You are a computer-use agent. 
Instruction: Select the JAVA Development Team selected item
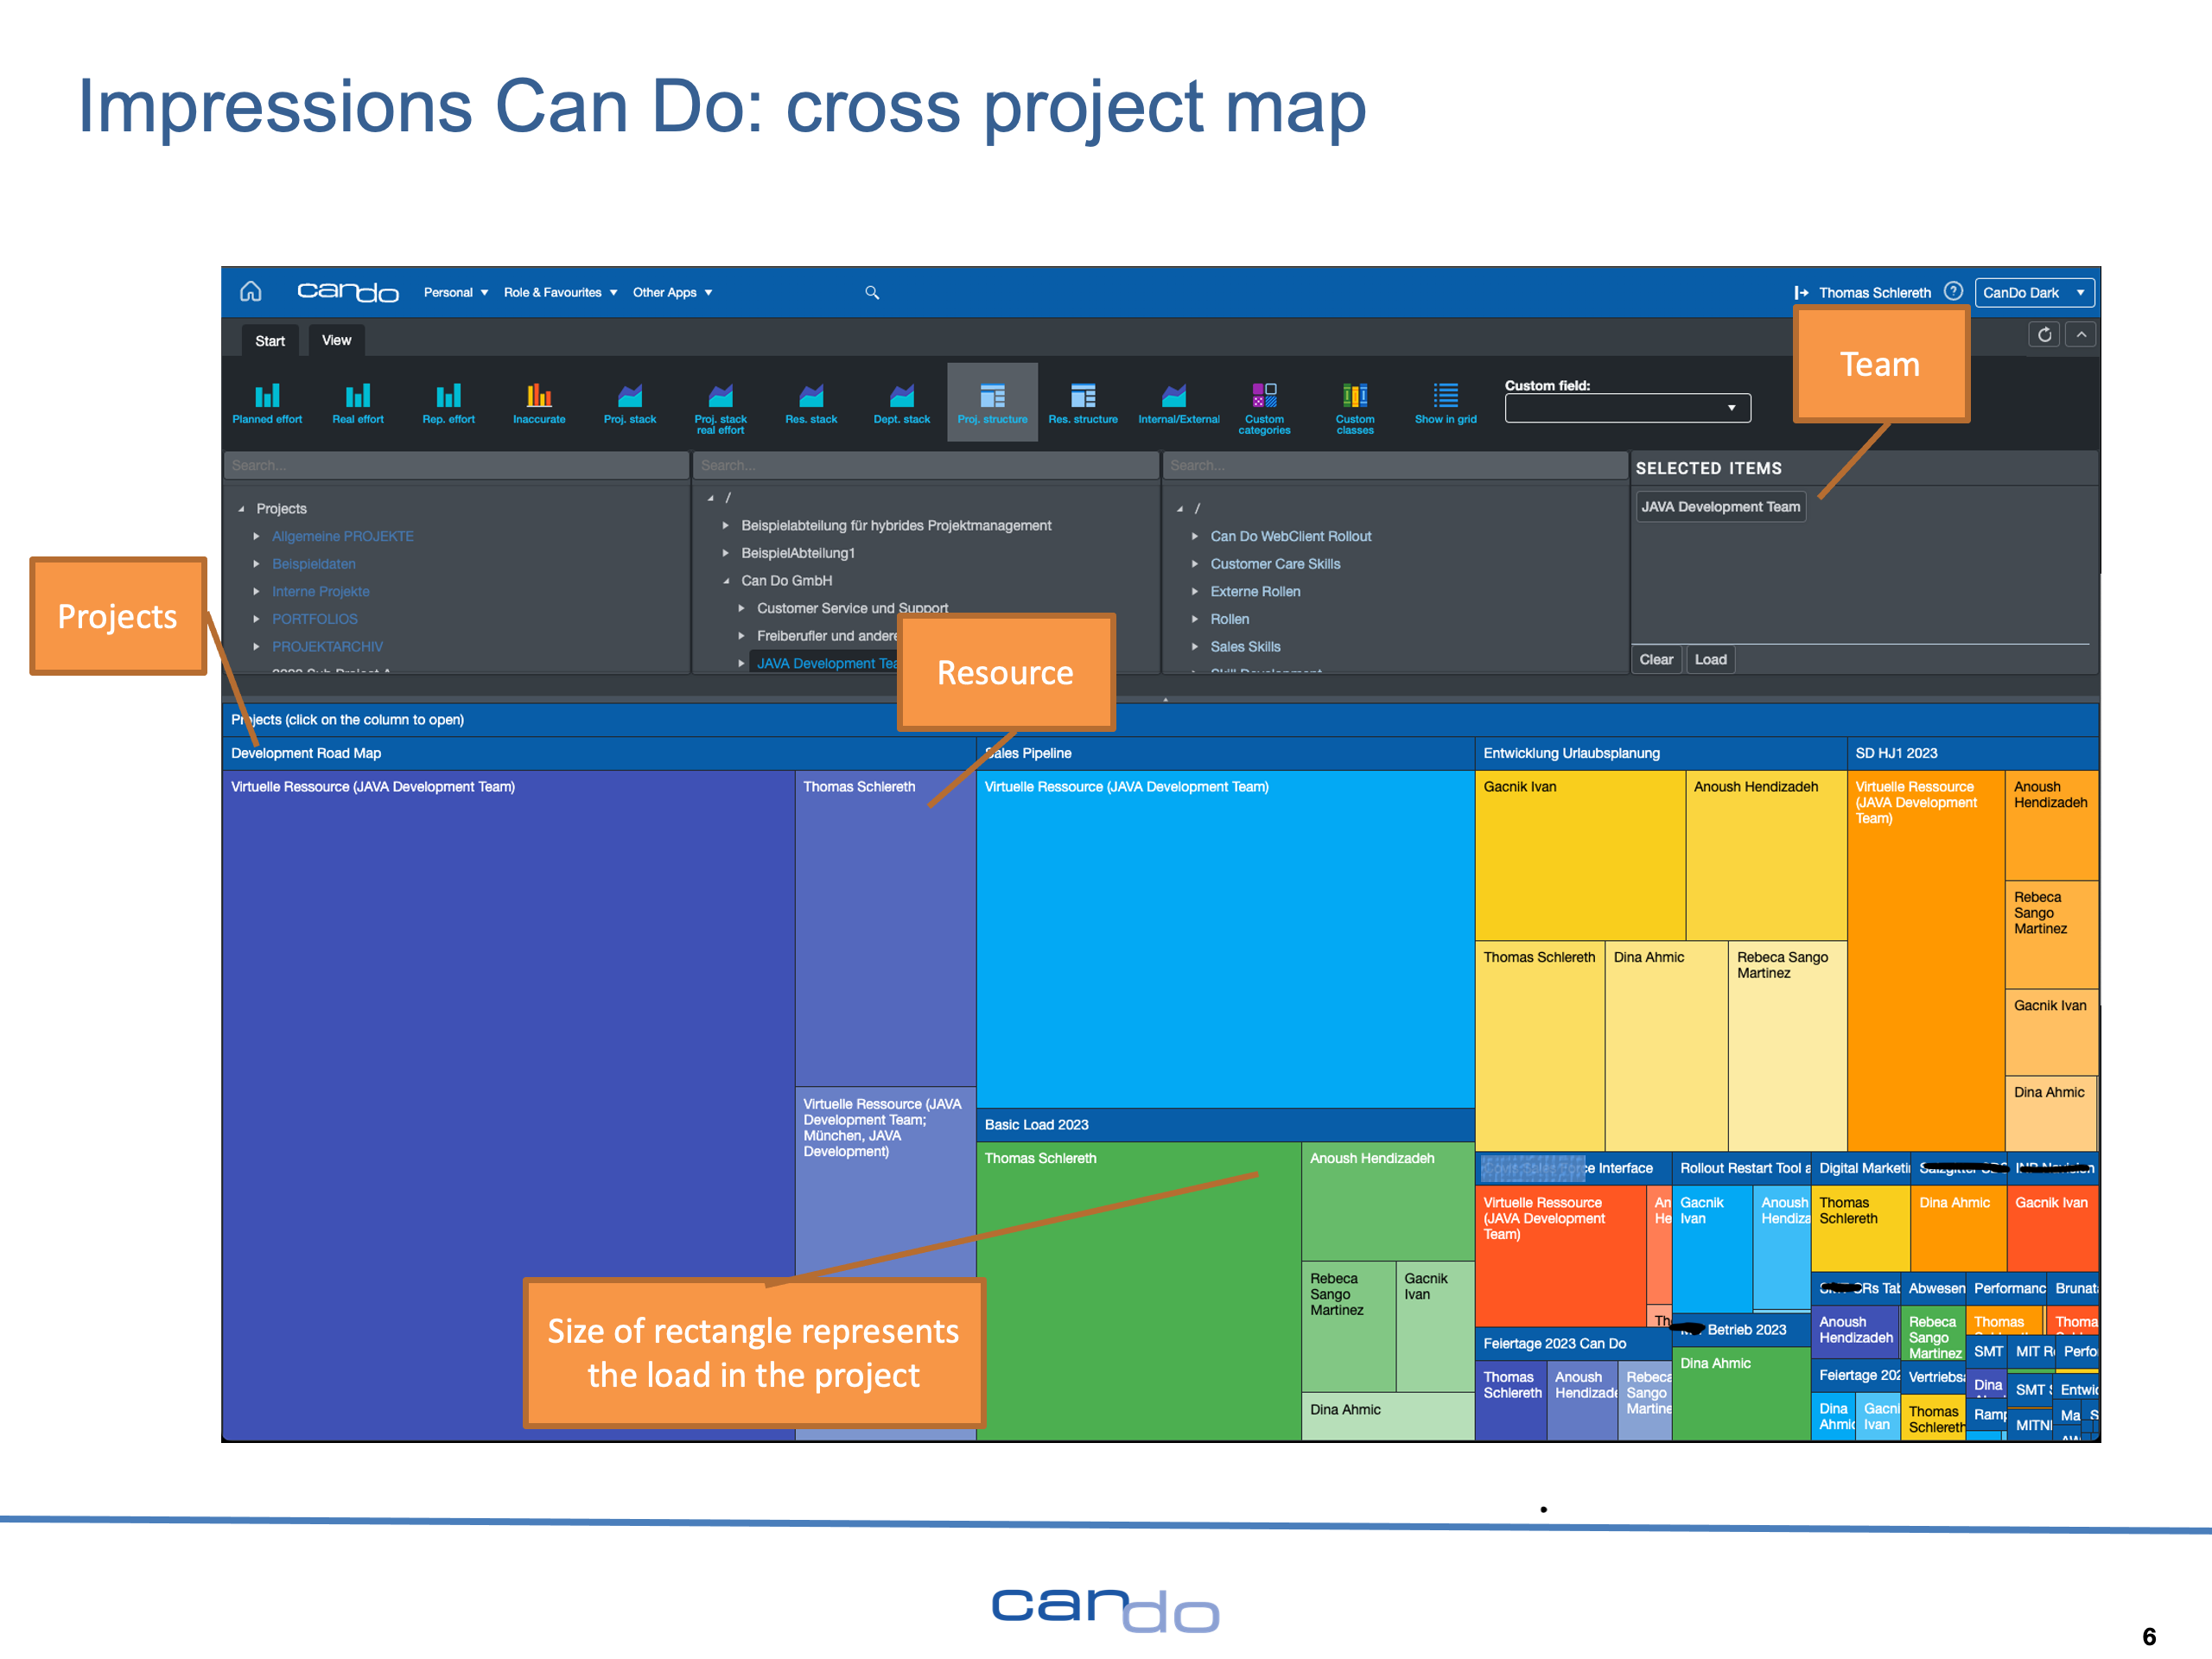1720,506
